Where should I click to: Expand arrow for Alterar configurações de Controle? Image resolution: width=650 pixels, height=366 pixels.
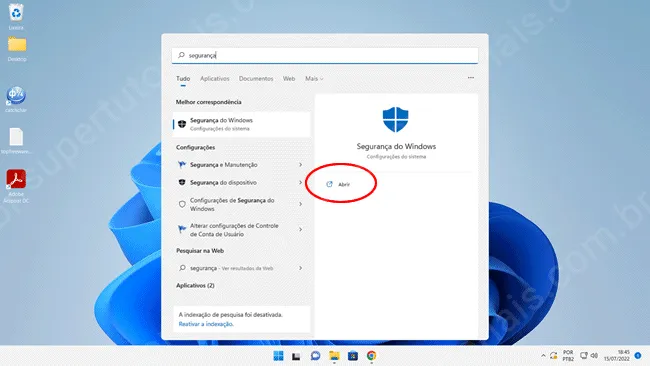[x=301, y=229]
